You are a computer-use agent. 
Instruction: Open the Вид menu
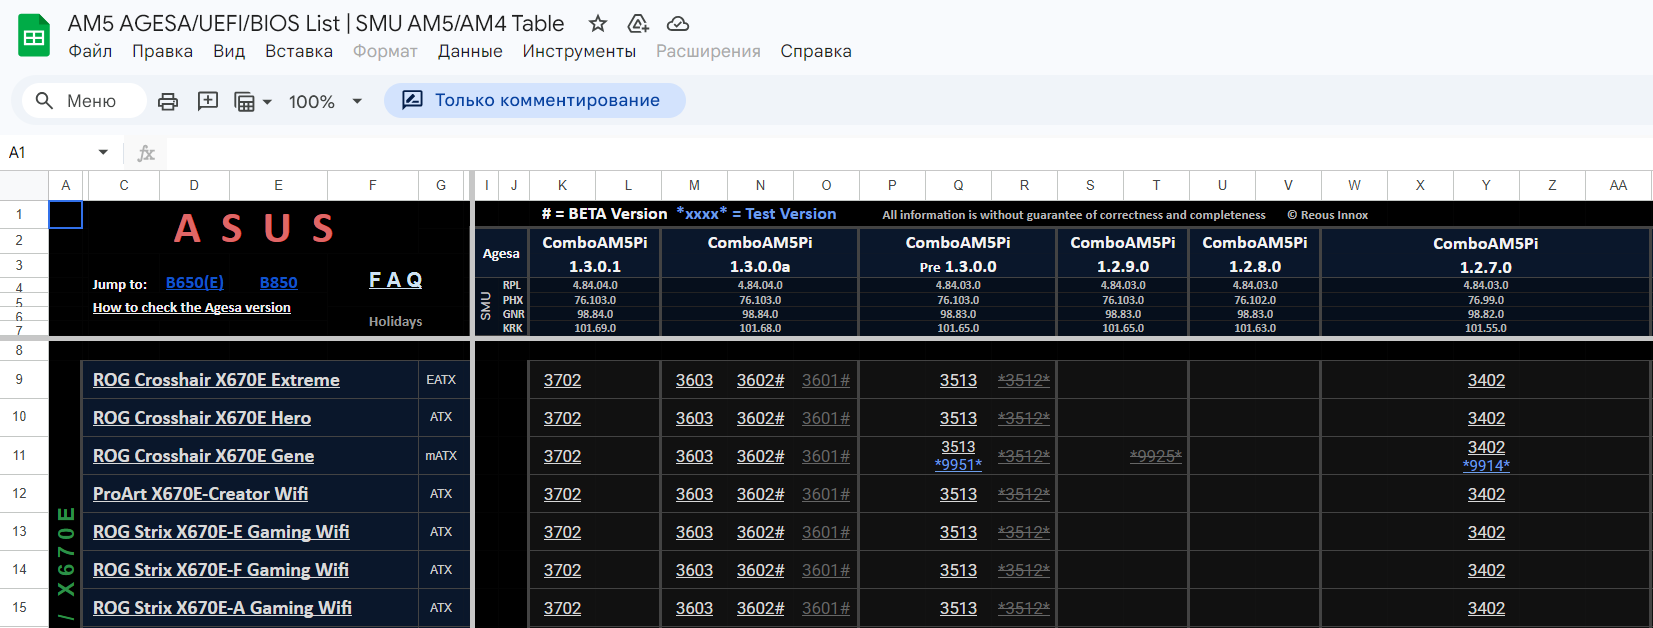(x=229, y=51)
